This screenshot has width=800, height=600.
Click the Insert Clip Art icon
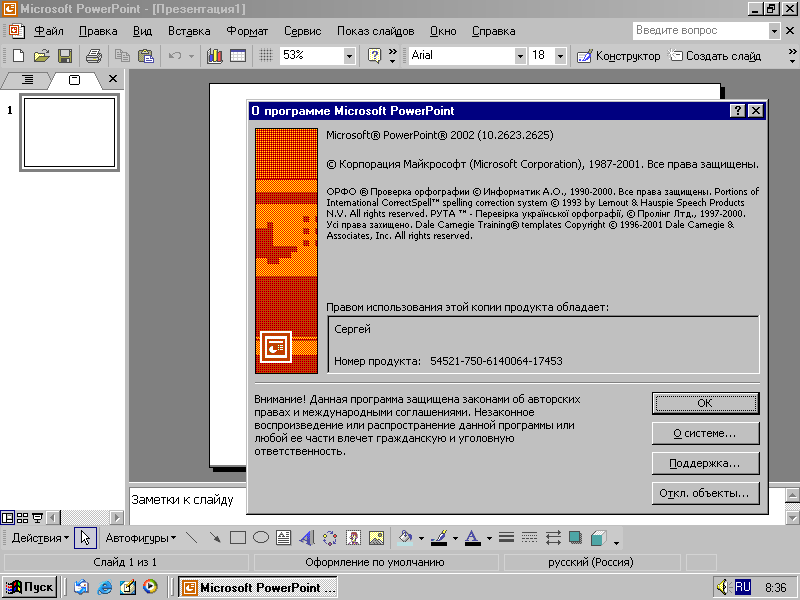click(x=353, y=538)
